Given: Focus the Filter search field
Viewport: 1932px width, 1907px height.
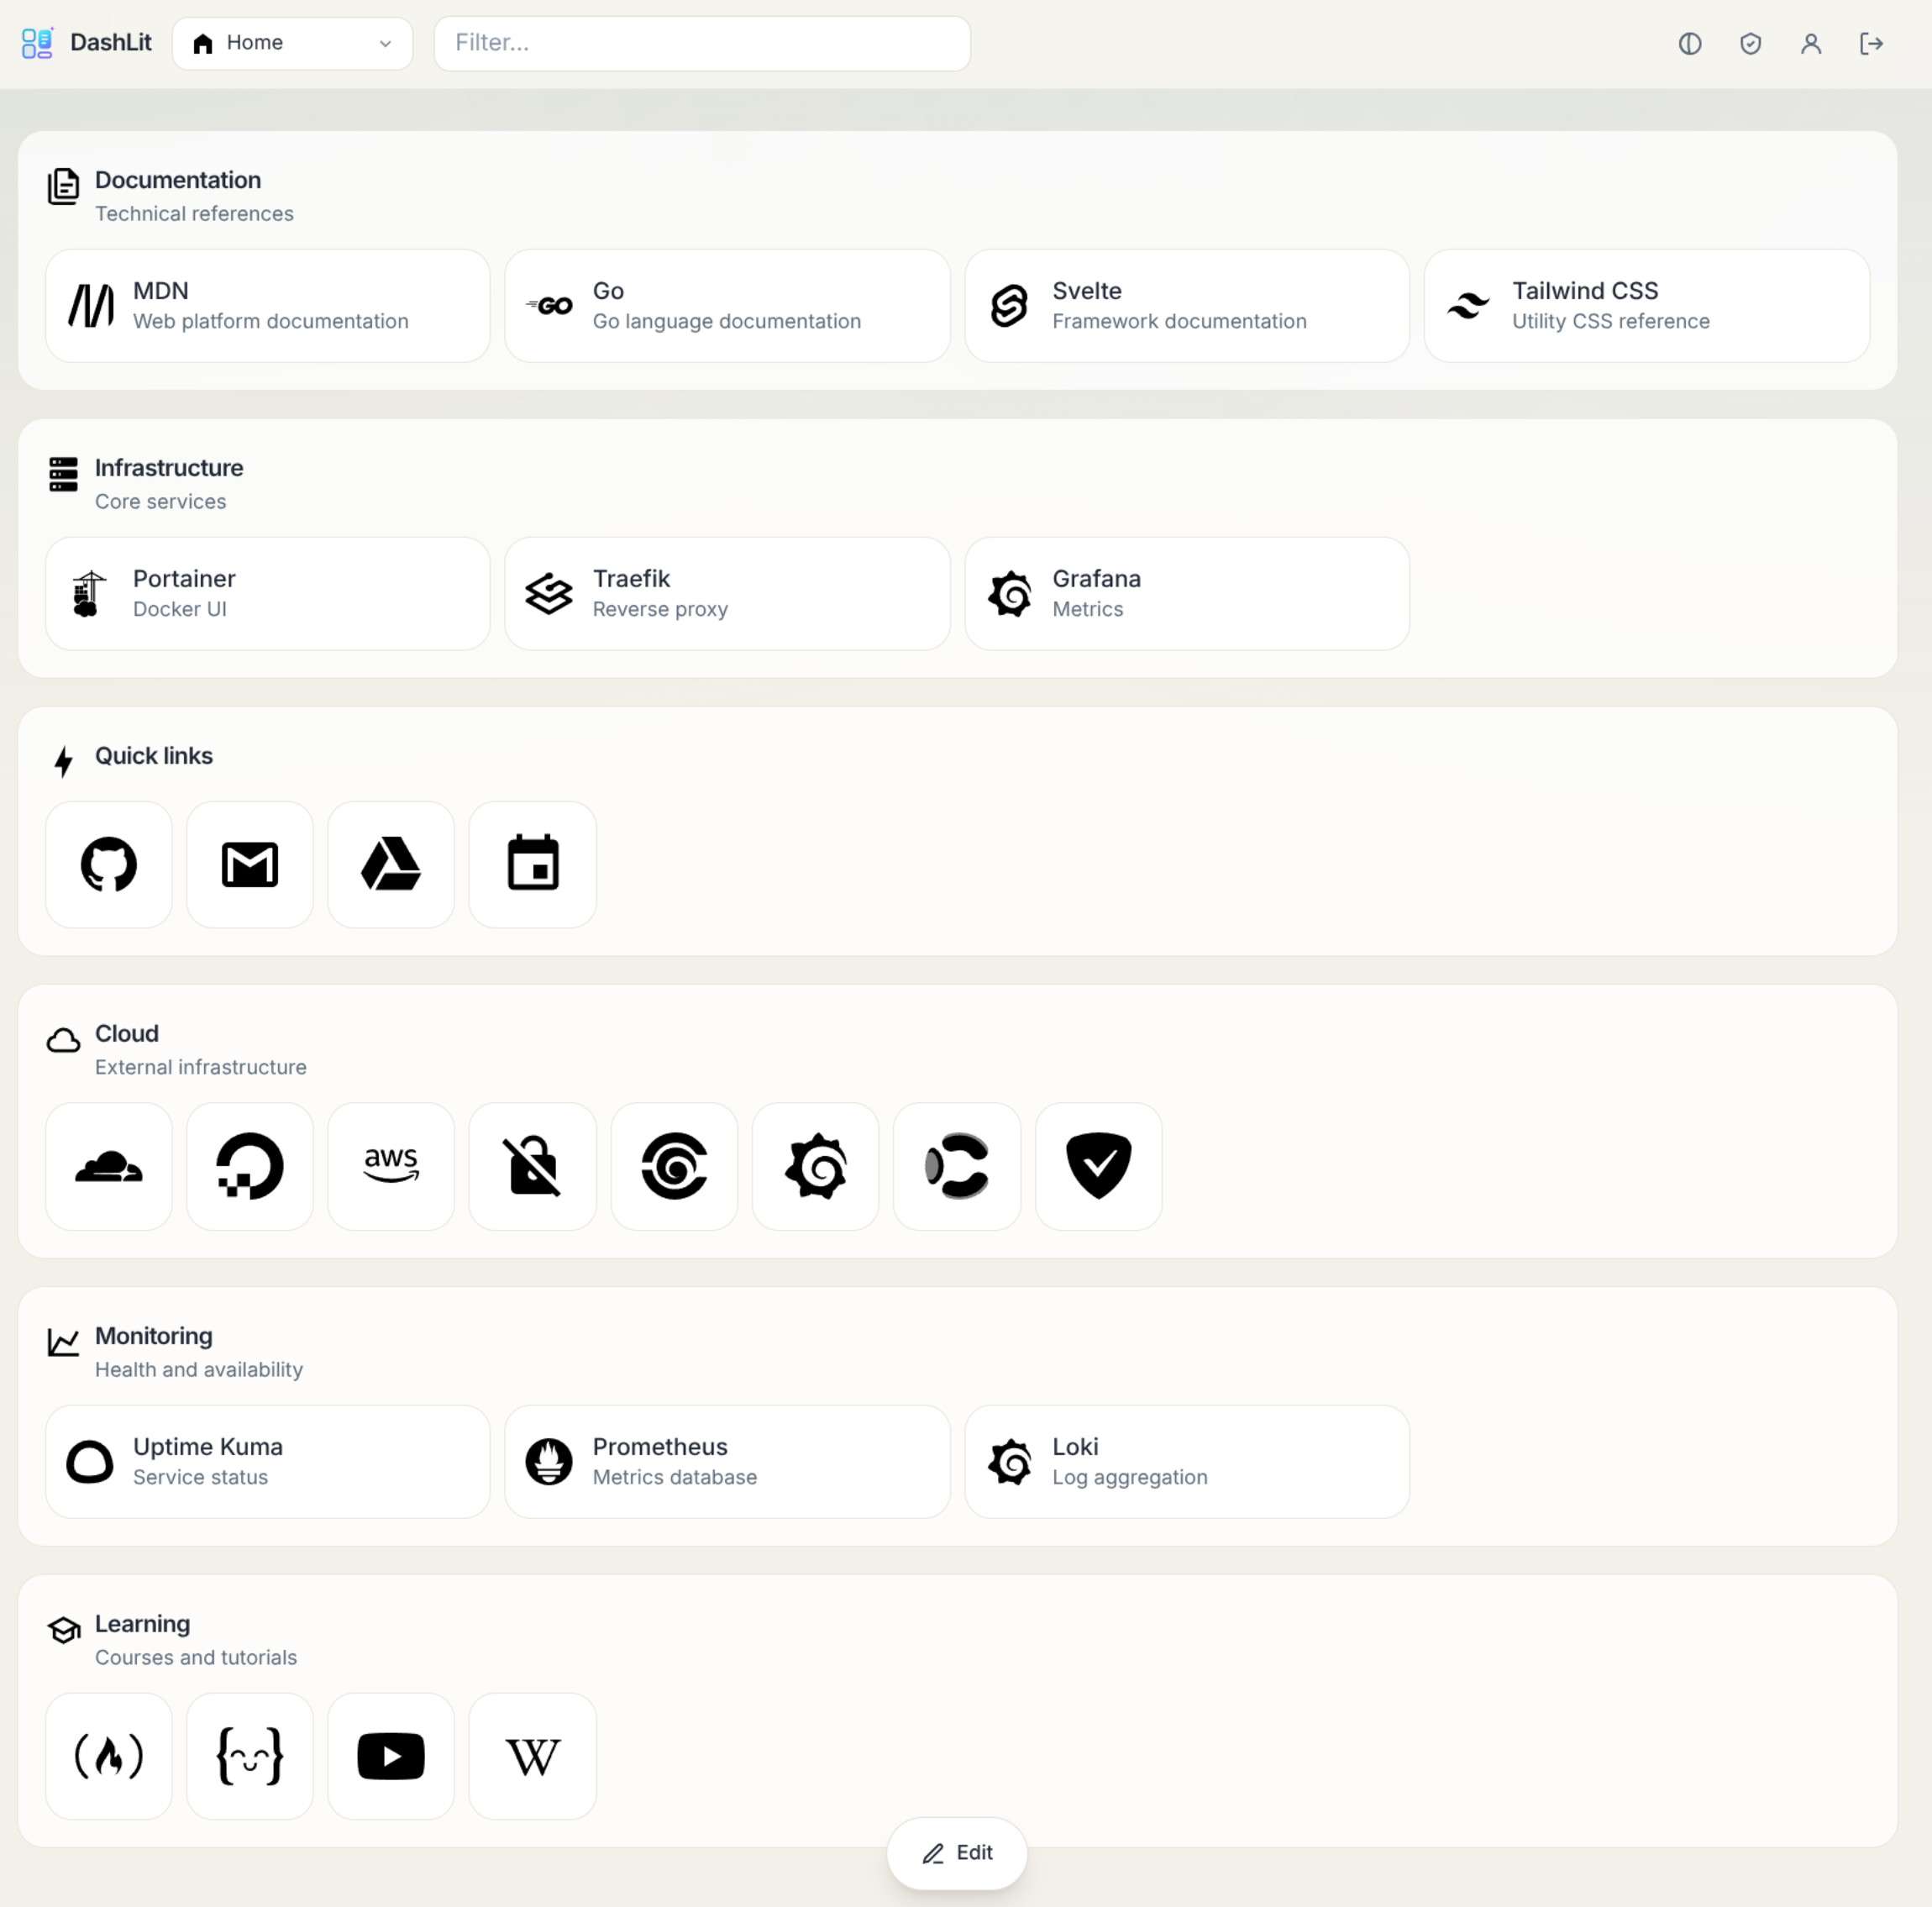Looking at the screenshot, I should (x=702, y=43).
